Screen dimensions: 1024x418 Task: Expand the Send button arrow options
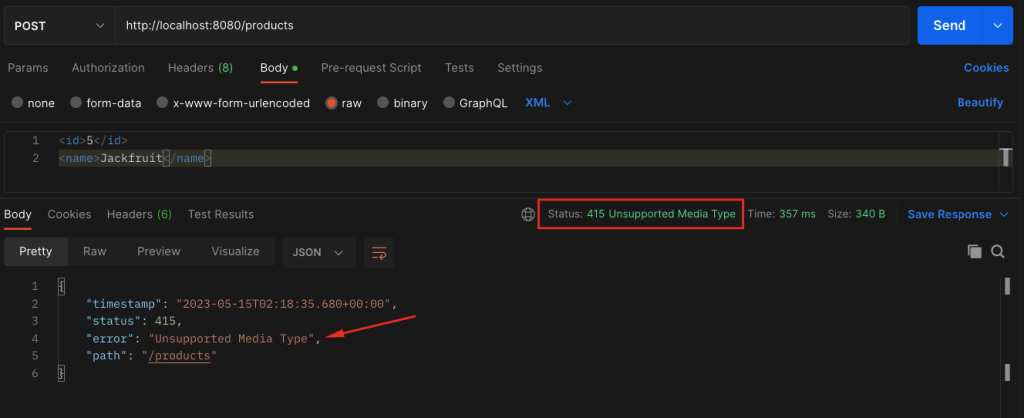coord(997,24)
